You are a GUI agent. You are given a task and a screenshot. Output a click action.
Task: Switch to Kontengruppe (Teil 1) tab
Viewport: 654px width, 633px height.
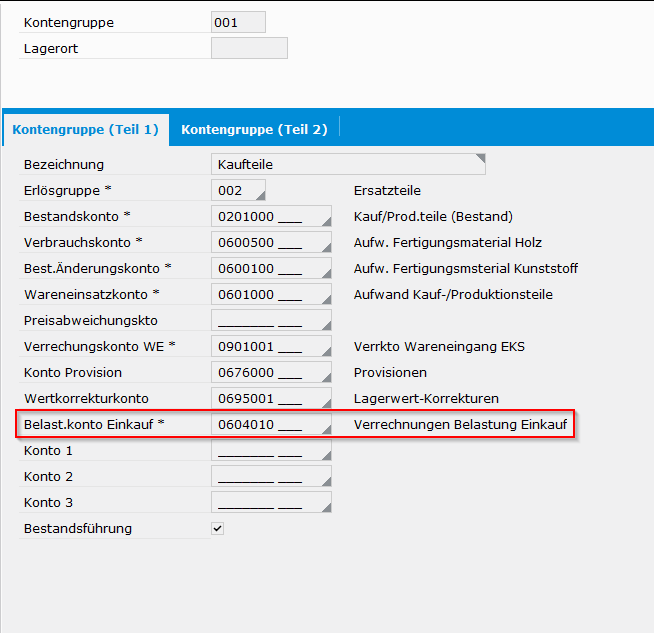pyautogui.click(x=86, y=130)
